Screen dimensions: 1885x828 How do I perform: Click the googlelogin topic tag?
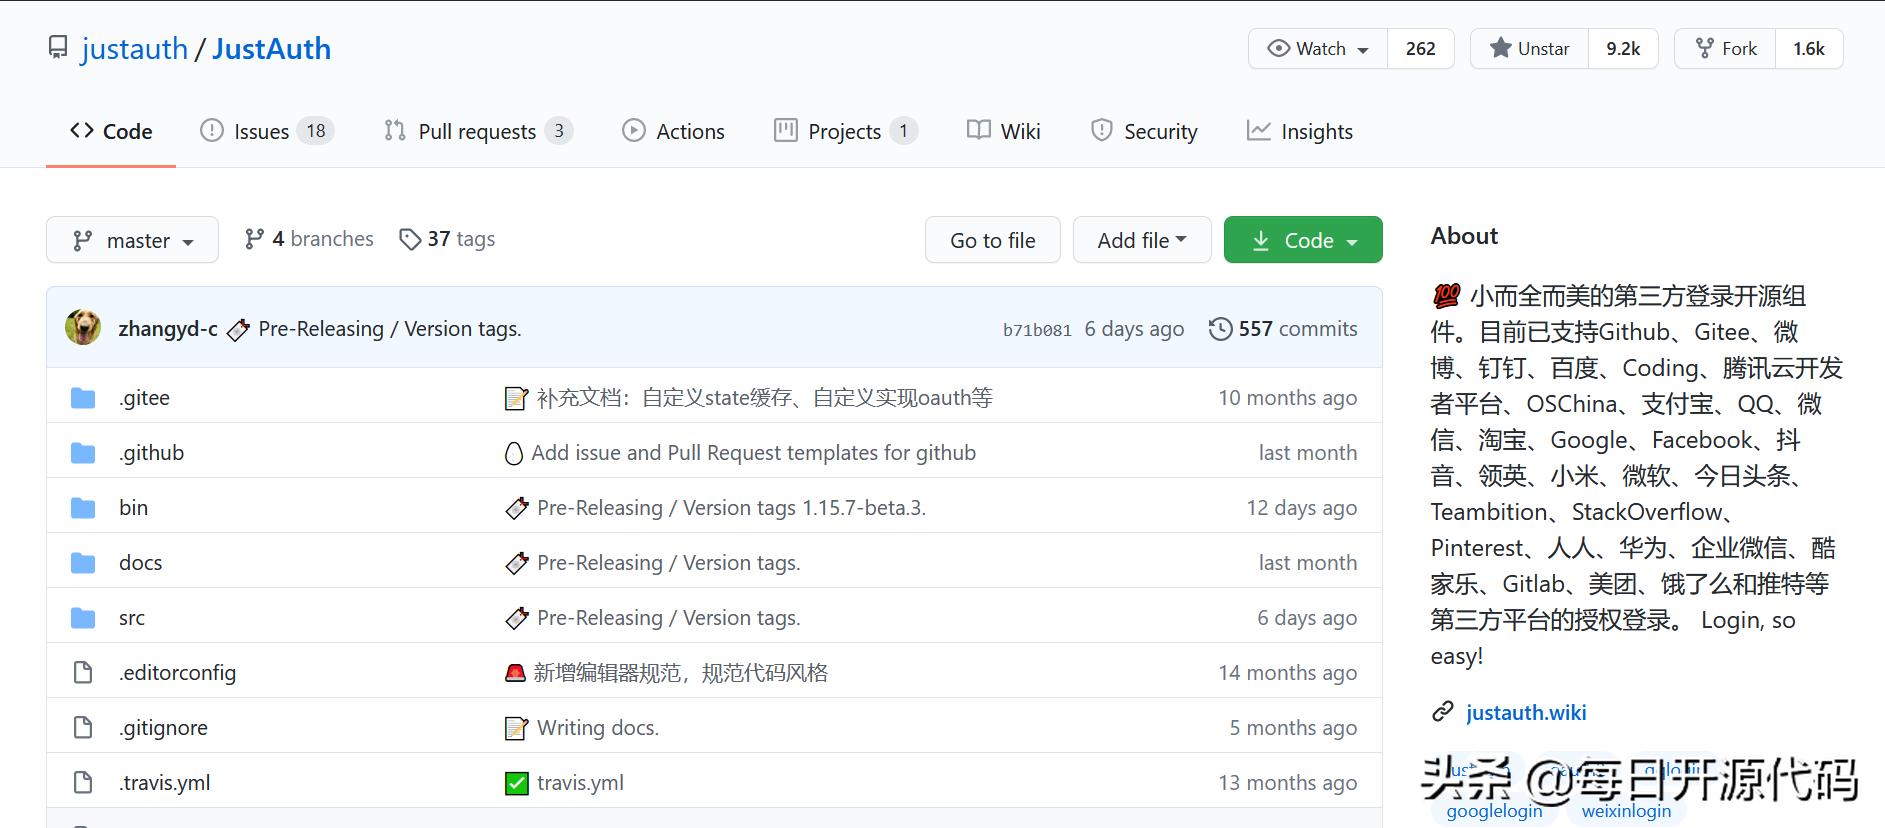coord(1494,810)
